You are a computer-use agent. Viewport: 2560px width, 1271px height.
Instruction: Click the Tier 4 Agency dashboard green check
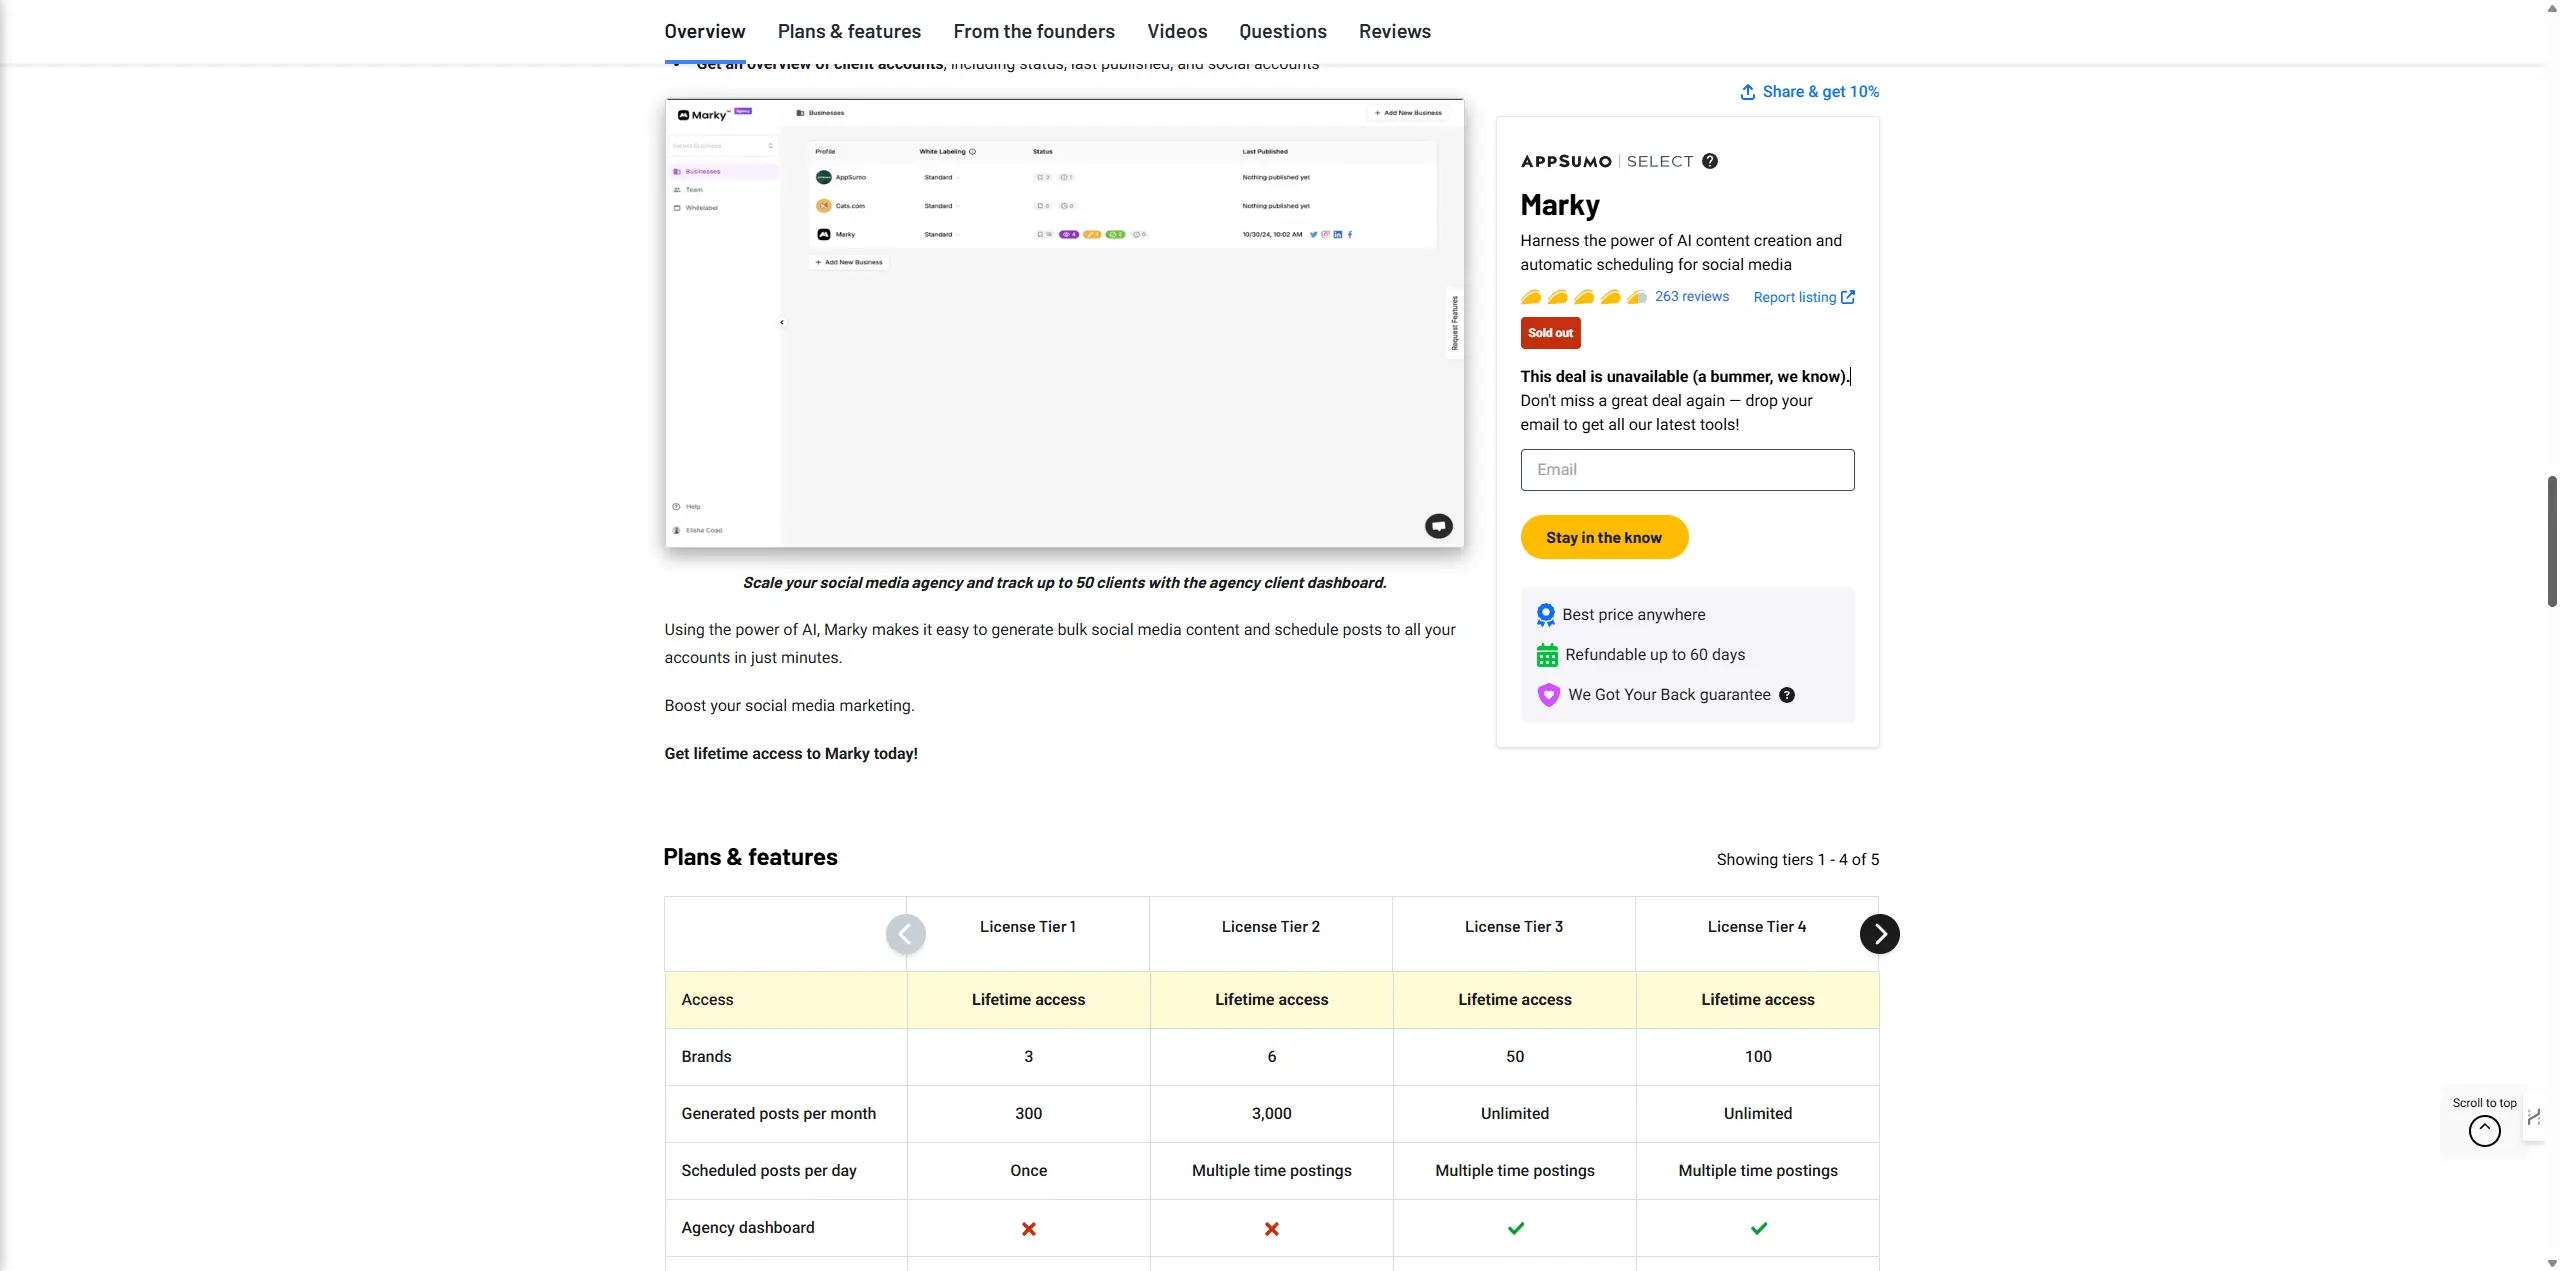1758,1229
